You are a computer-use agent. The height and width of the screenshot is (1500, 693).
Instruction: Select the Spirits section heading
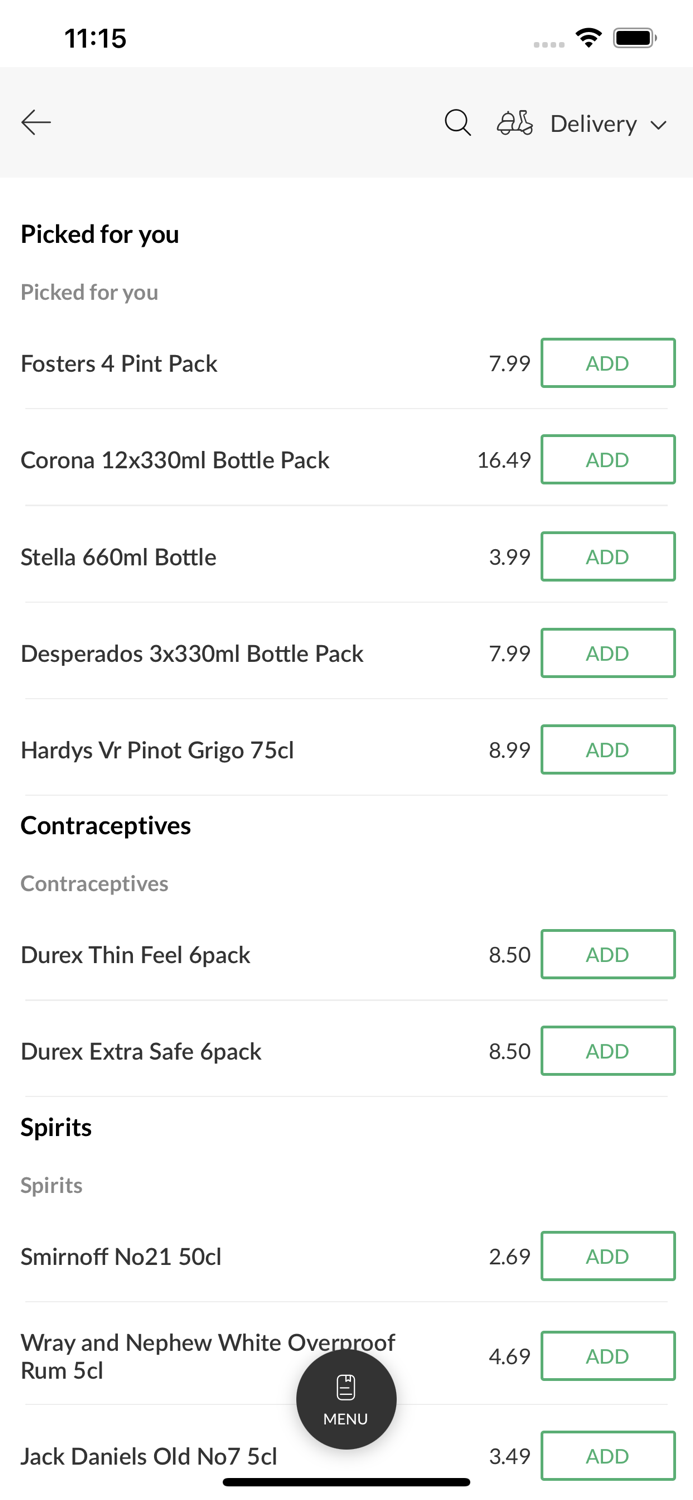[x=56, y=1127]
